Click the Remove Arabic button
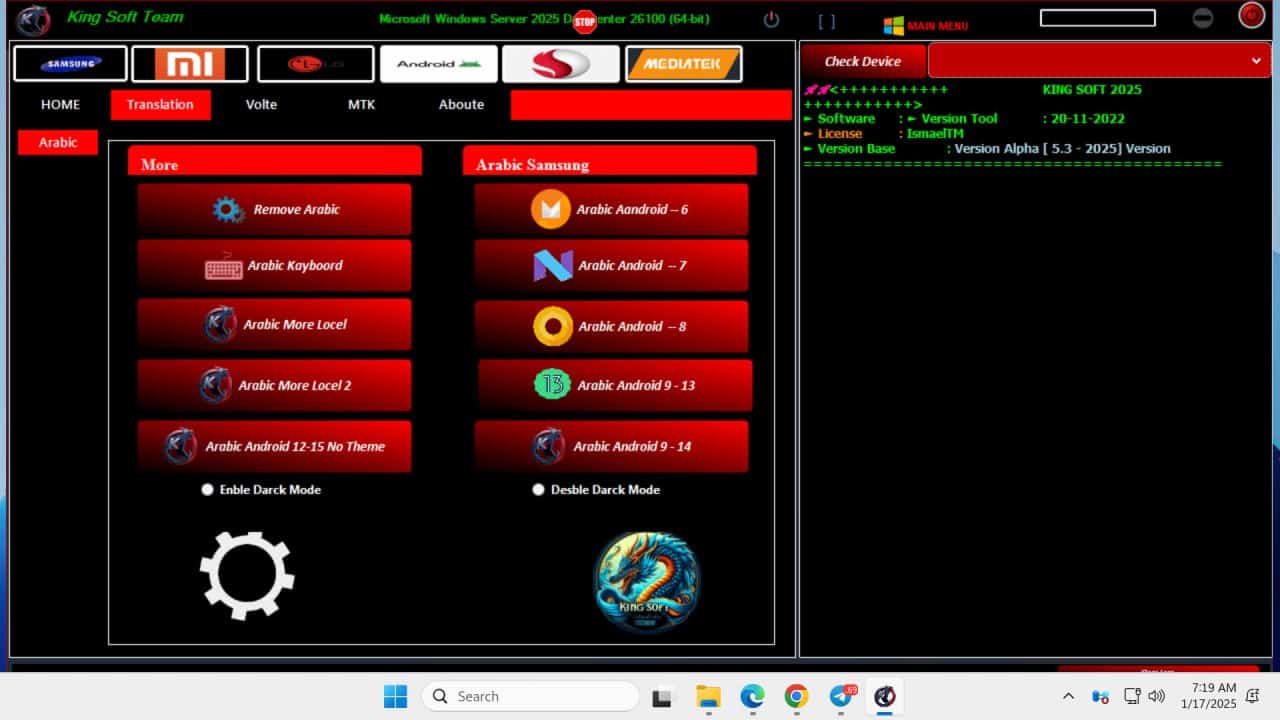Viewport: 1280px width, 720px height. (274, 209)
